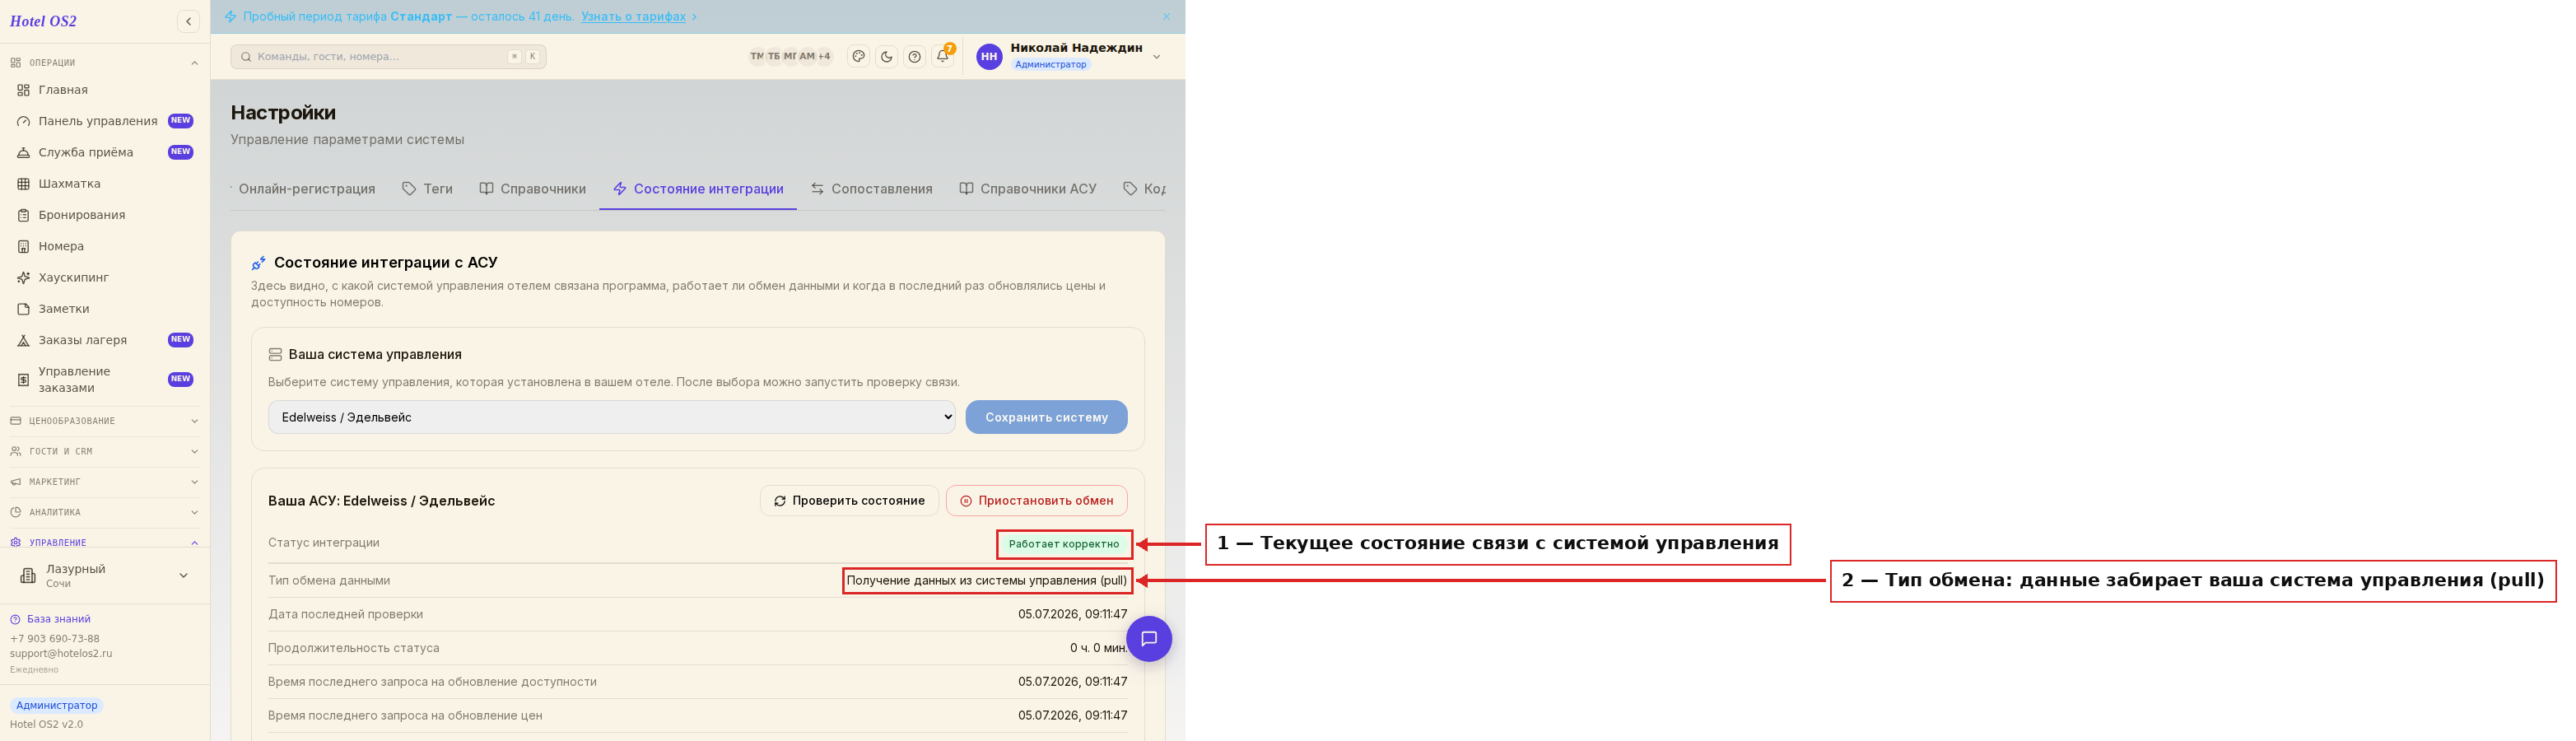
Task: Switch to the Справочники АСУ tab
Action: (x=1028, y=189)
